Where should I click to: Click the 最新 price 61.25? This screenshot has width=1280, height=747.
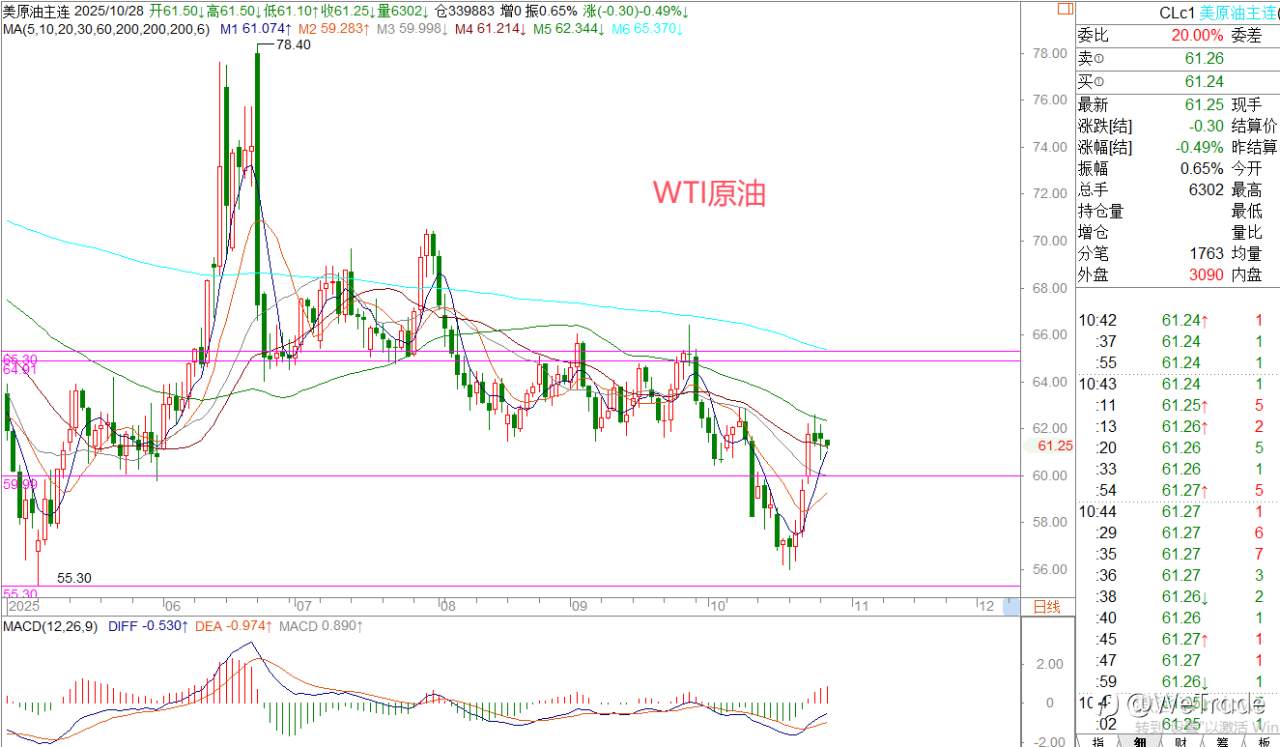click(1204, 105)
